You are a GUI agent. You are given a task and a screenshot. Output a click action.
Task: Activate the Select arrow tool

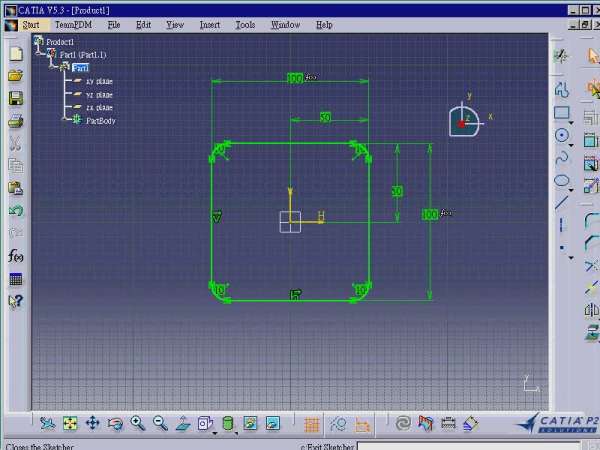(593, 56)
